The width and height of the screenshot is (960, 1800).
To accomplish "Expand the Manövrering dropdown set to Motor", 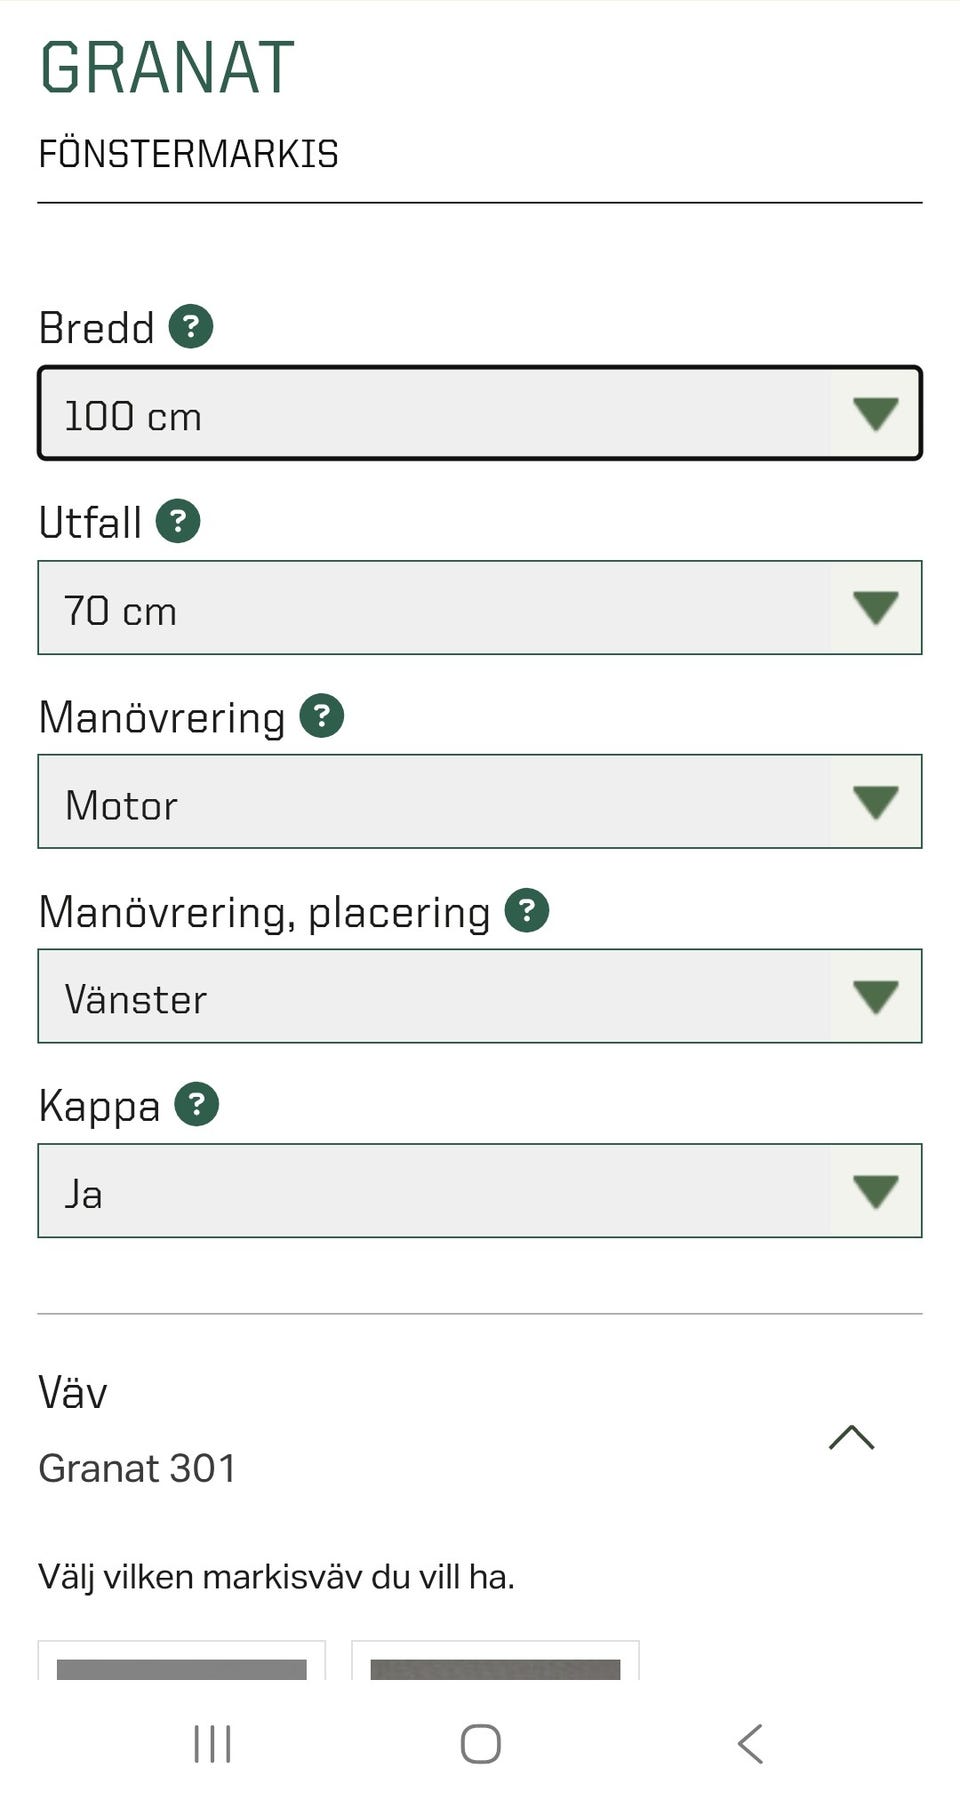I will 480,802.
